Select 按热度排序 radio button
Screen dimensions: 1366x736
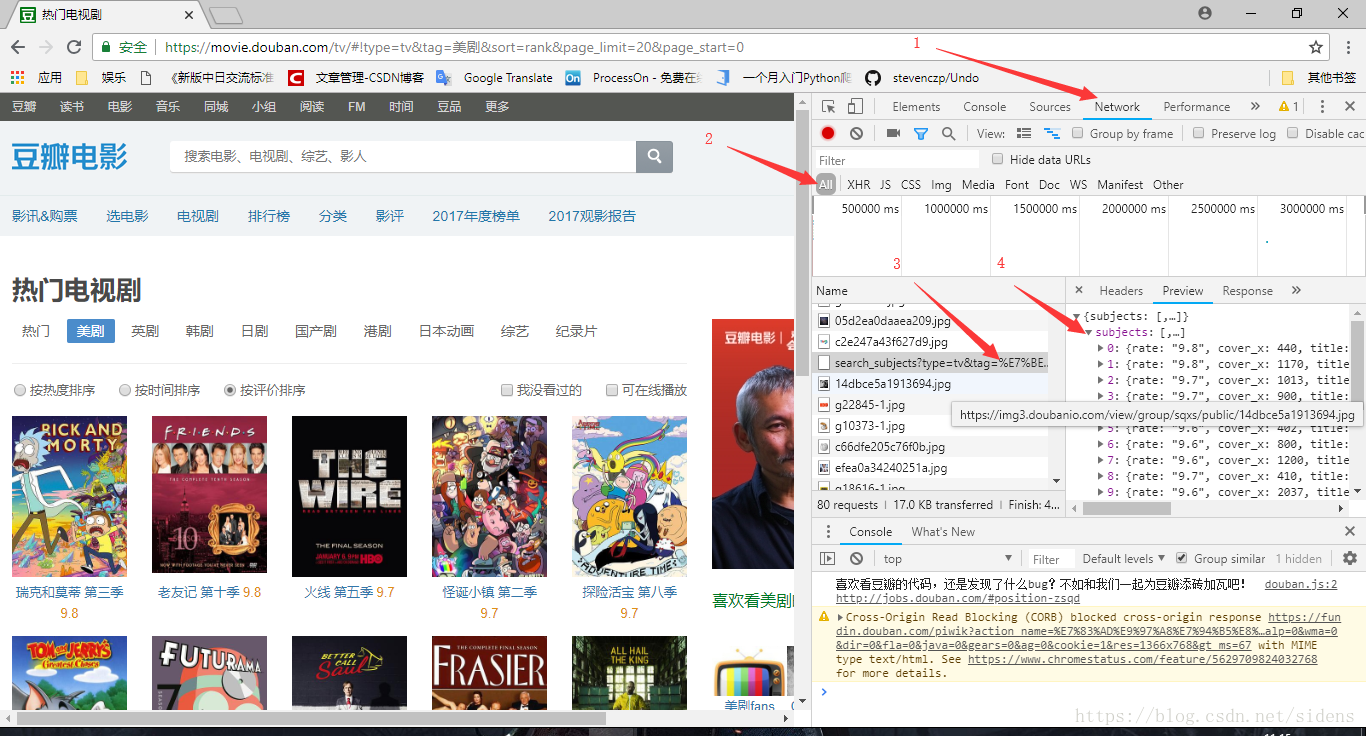coord(20,390)
